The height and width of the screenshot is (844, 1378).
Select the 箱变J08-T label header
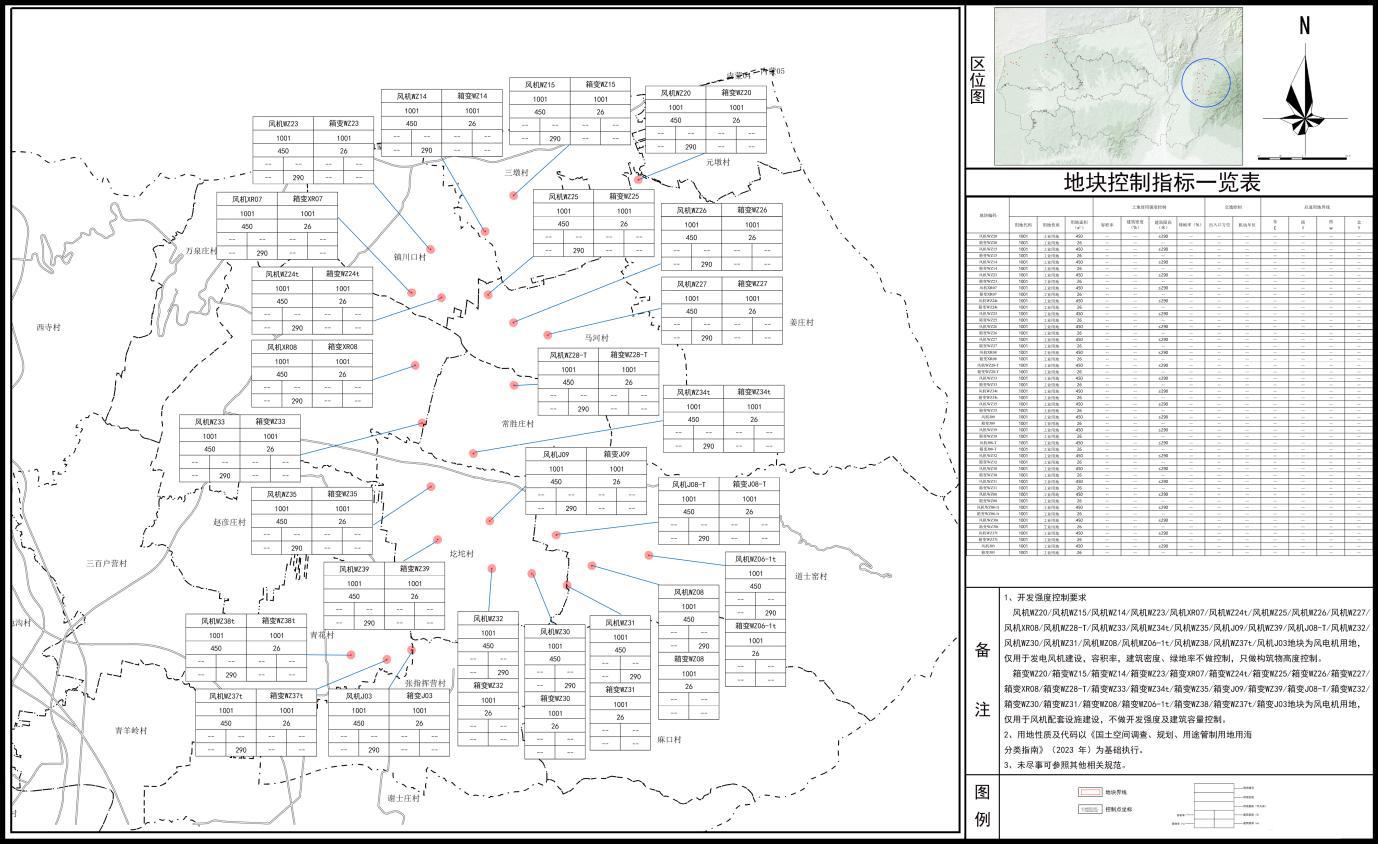click(x=749, y=485)
